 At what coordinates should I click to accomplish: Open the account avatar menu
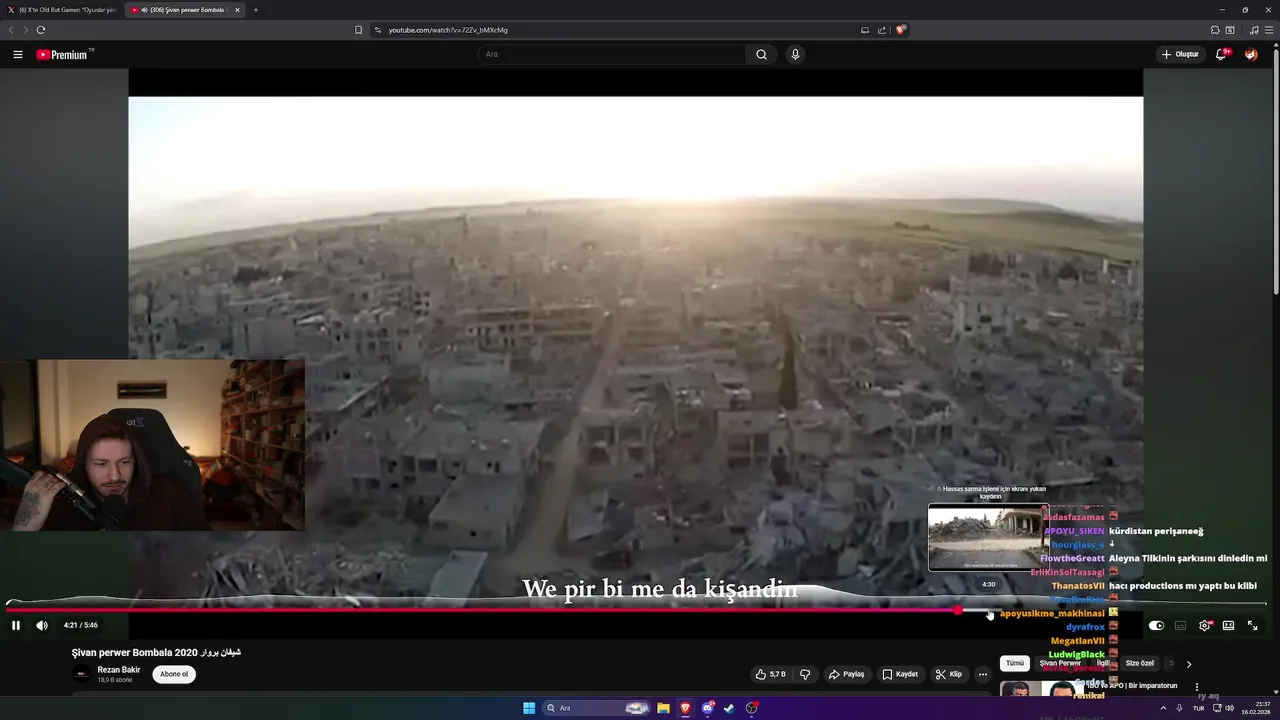[x=1251, y=54]
